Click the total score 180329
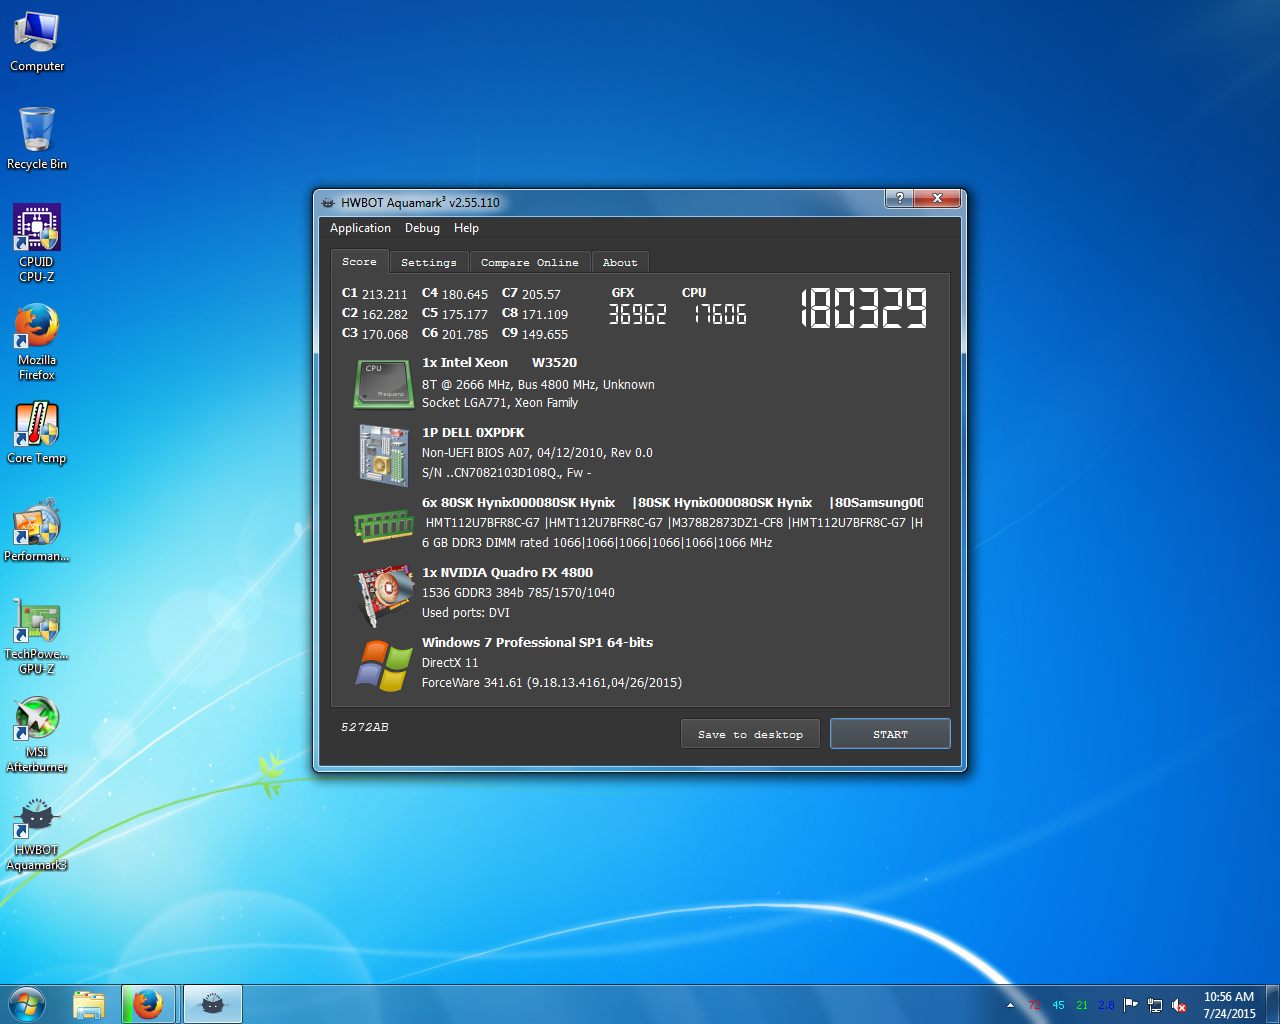This screenshot has width=1280, height=1024. pyautogui.click(x=865, y=308)
